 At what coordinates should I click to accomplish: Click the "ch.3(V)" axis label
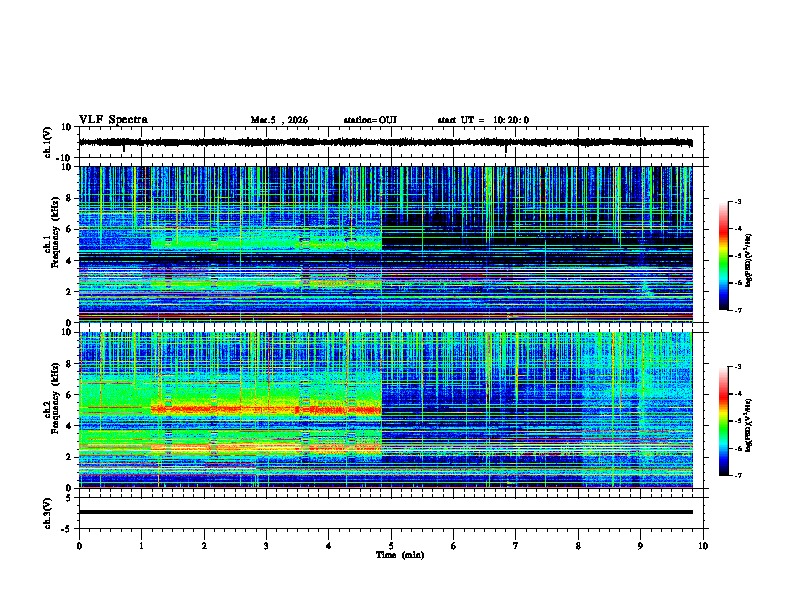(x=47, y=513)
